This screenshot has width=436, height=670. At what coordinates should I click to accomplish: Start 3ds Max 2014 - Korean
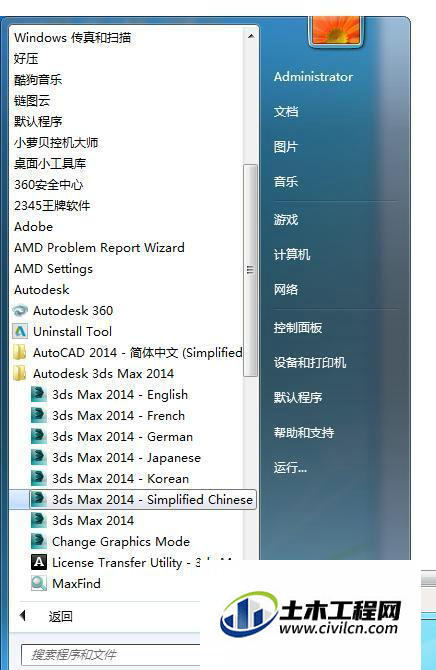coord(120,478)
